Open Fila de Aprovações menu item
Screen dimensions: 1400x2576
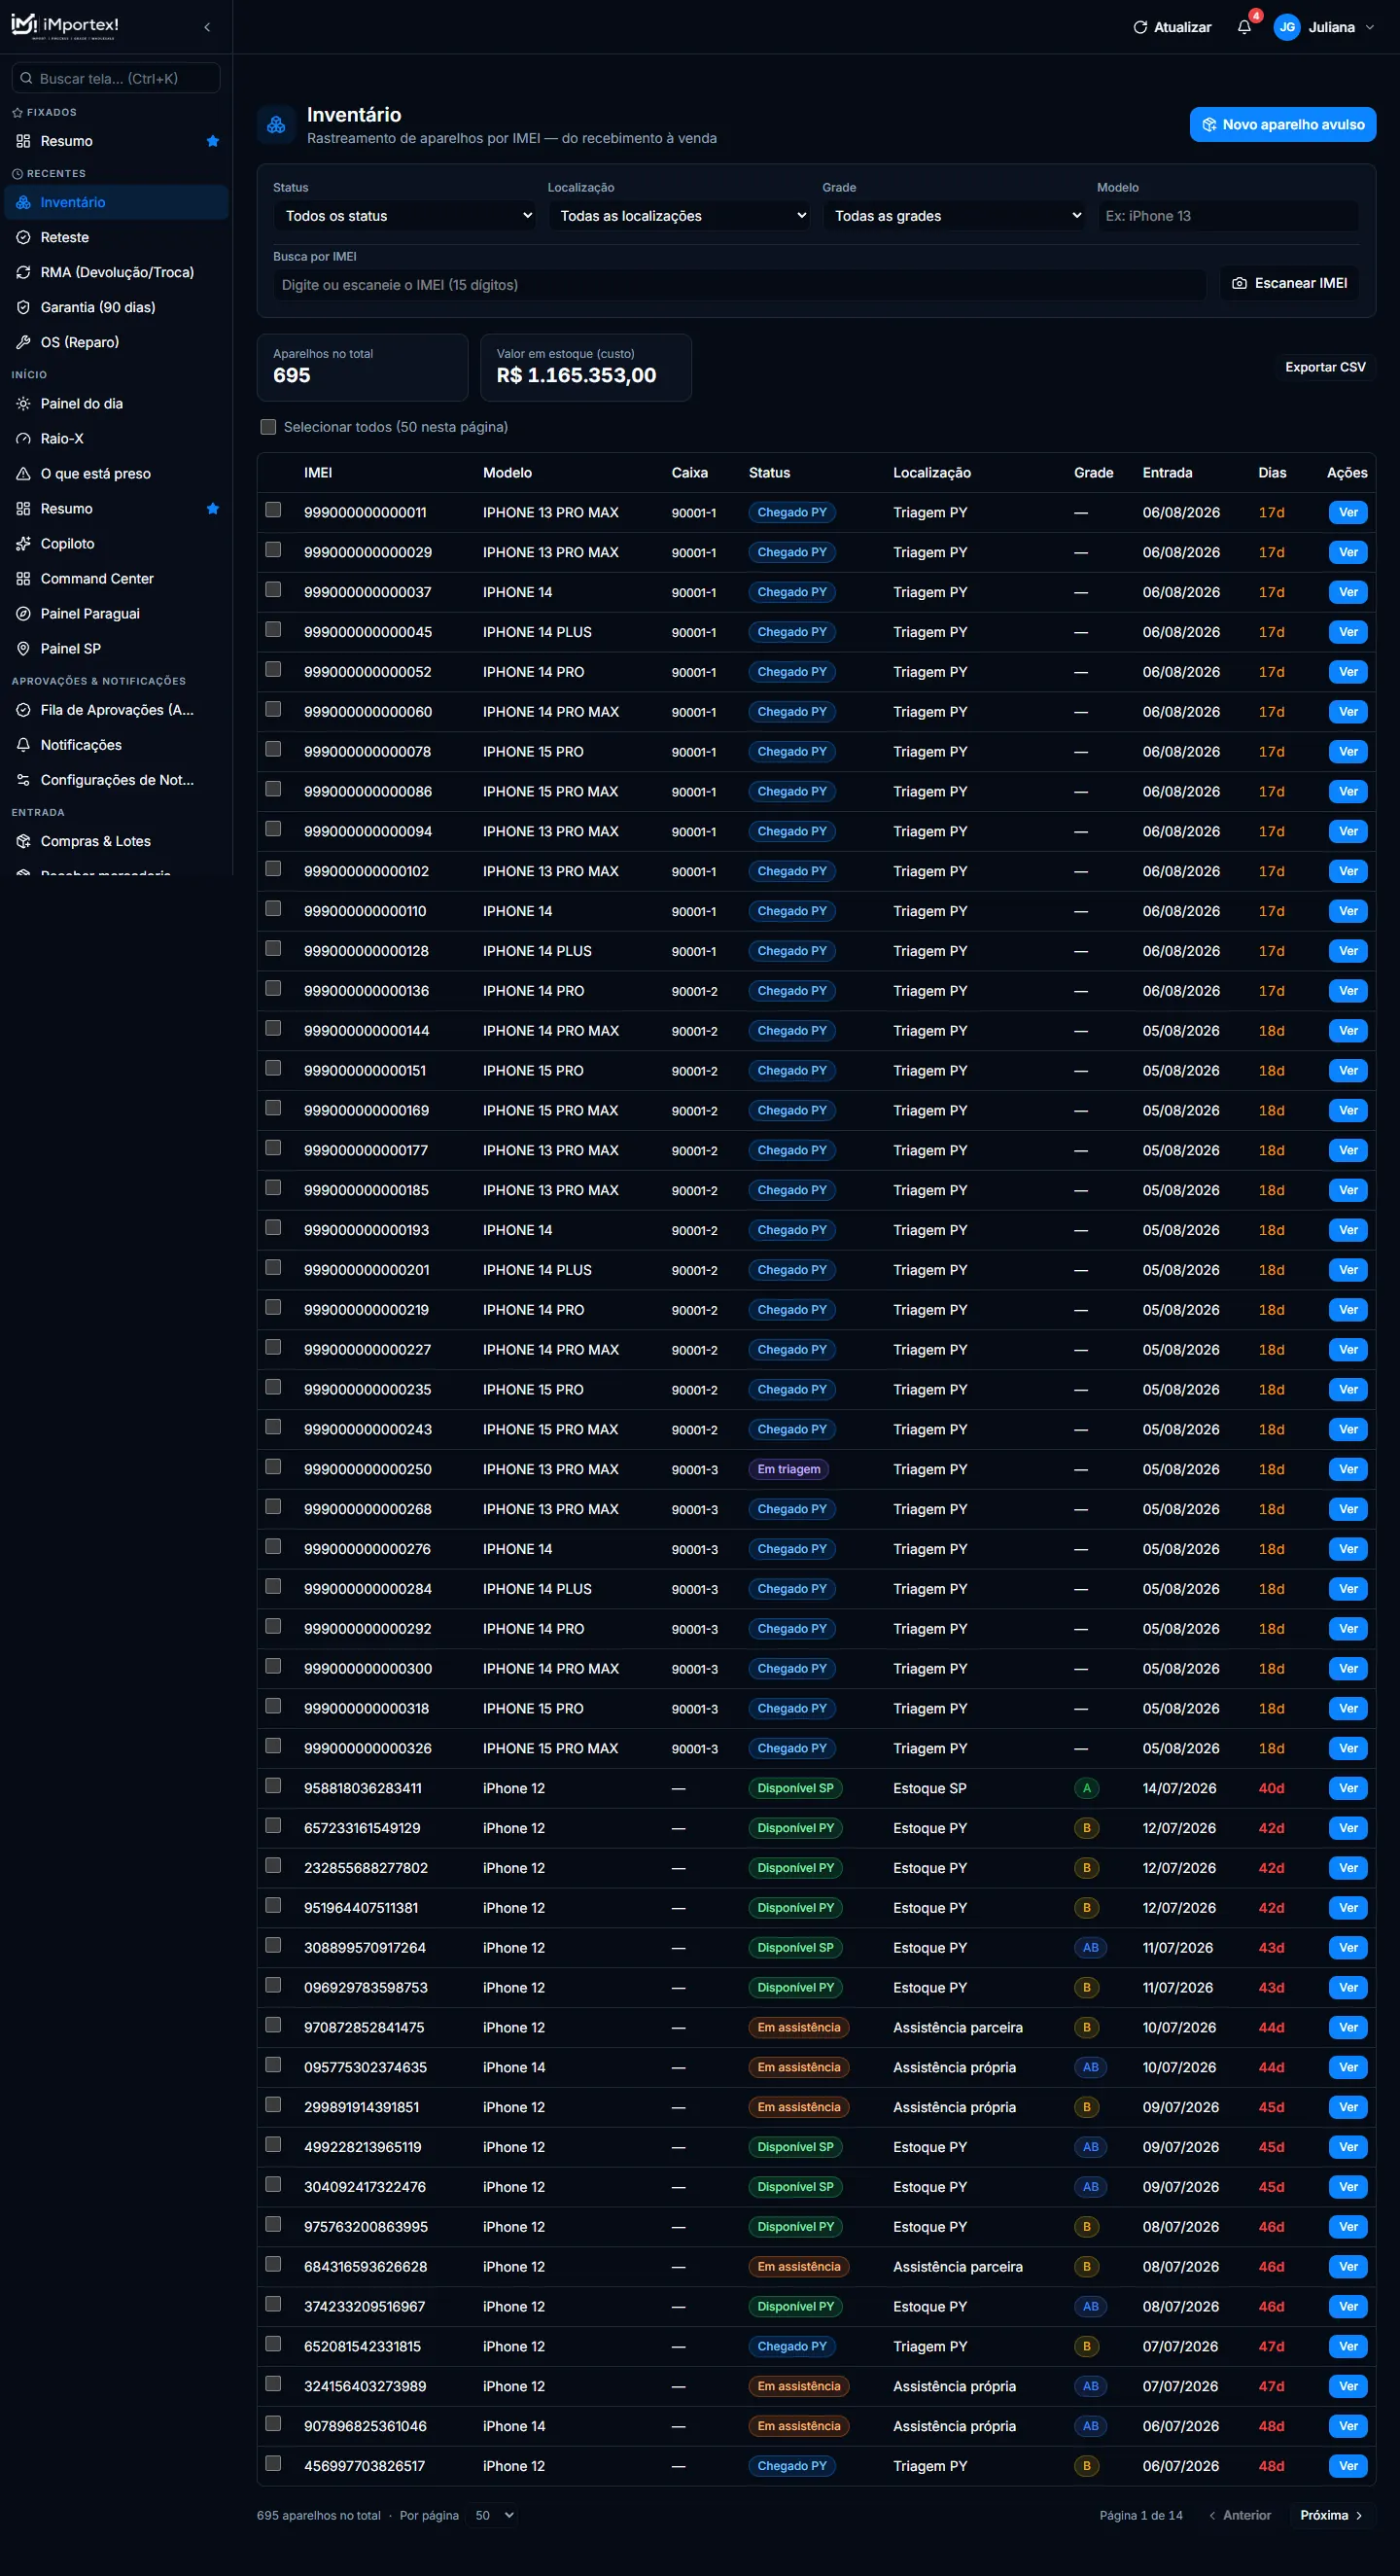tap(116, 710)
